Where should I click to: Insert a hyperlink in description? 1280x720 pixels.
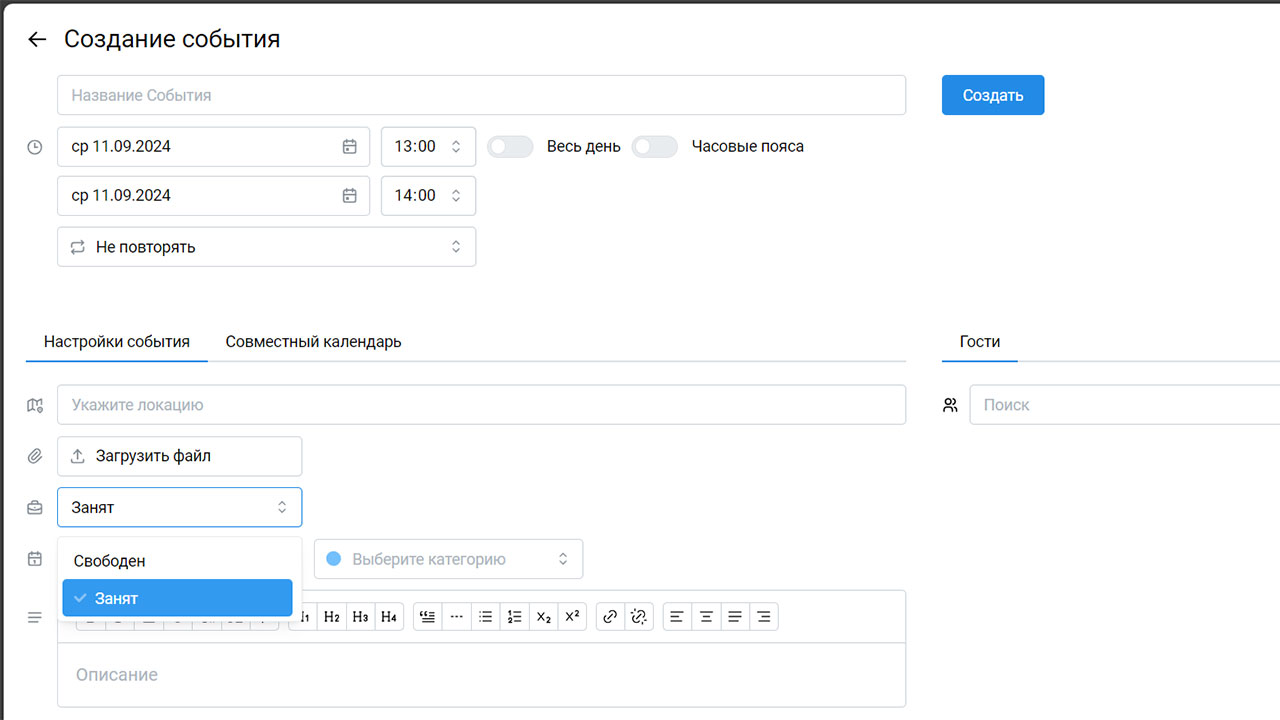pyautogui.click(x=610, y=617)
